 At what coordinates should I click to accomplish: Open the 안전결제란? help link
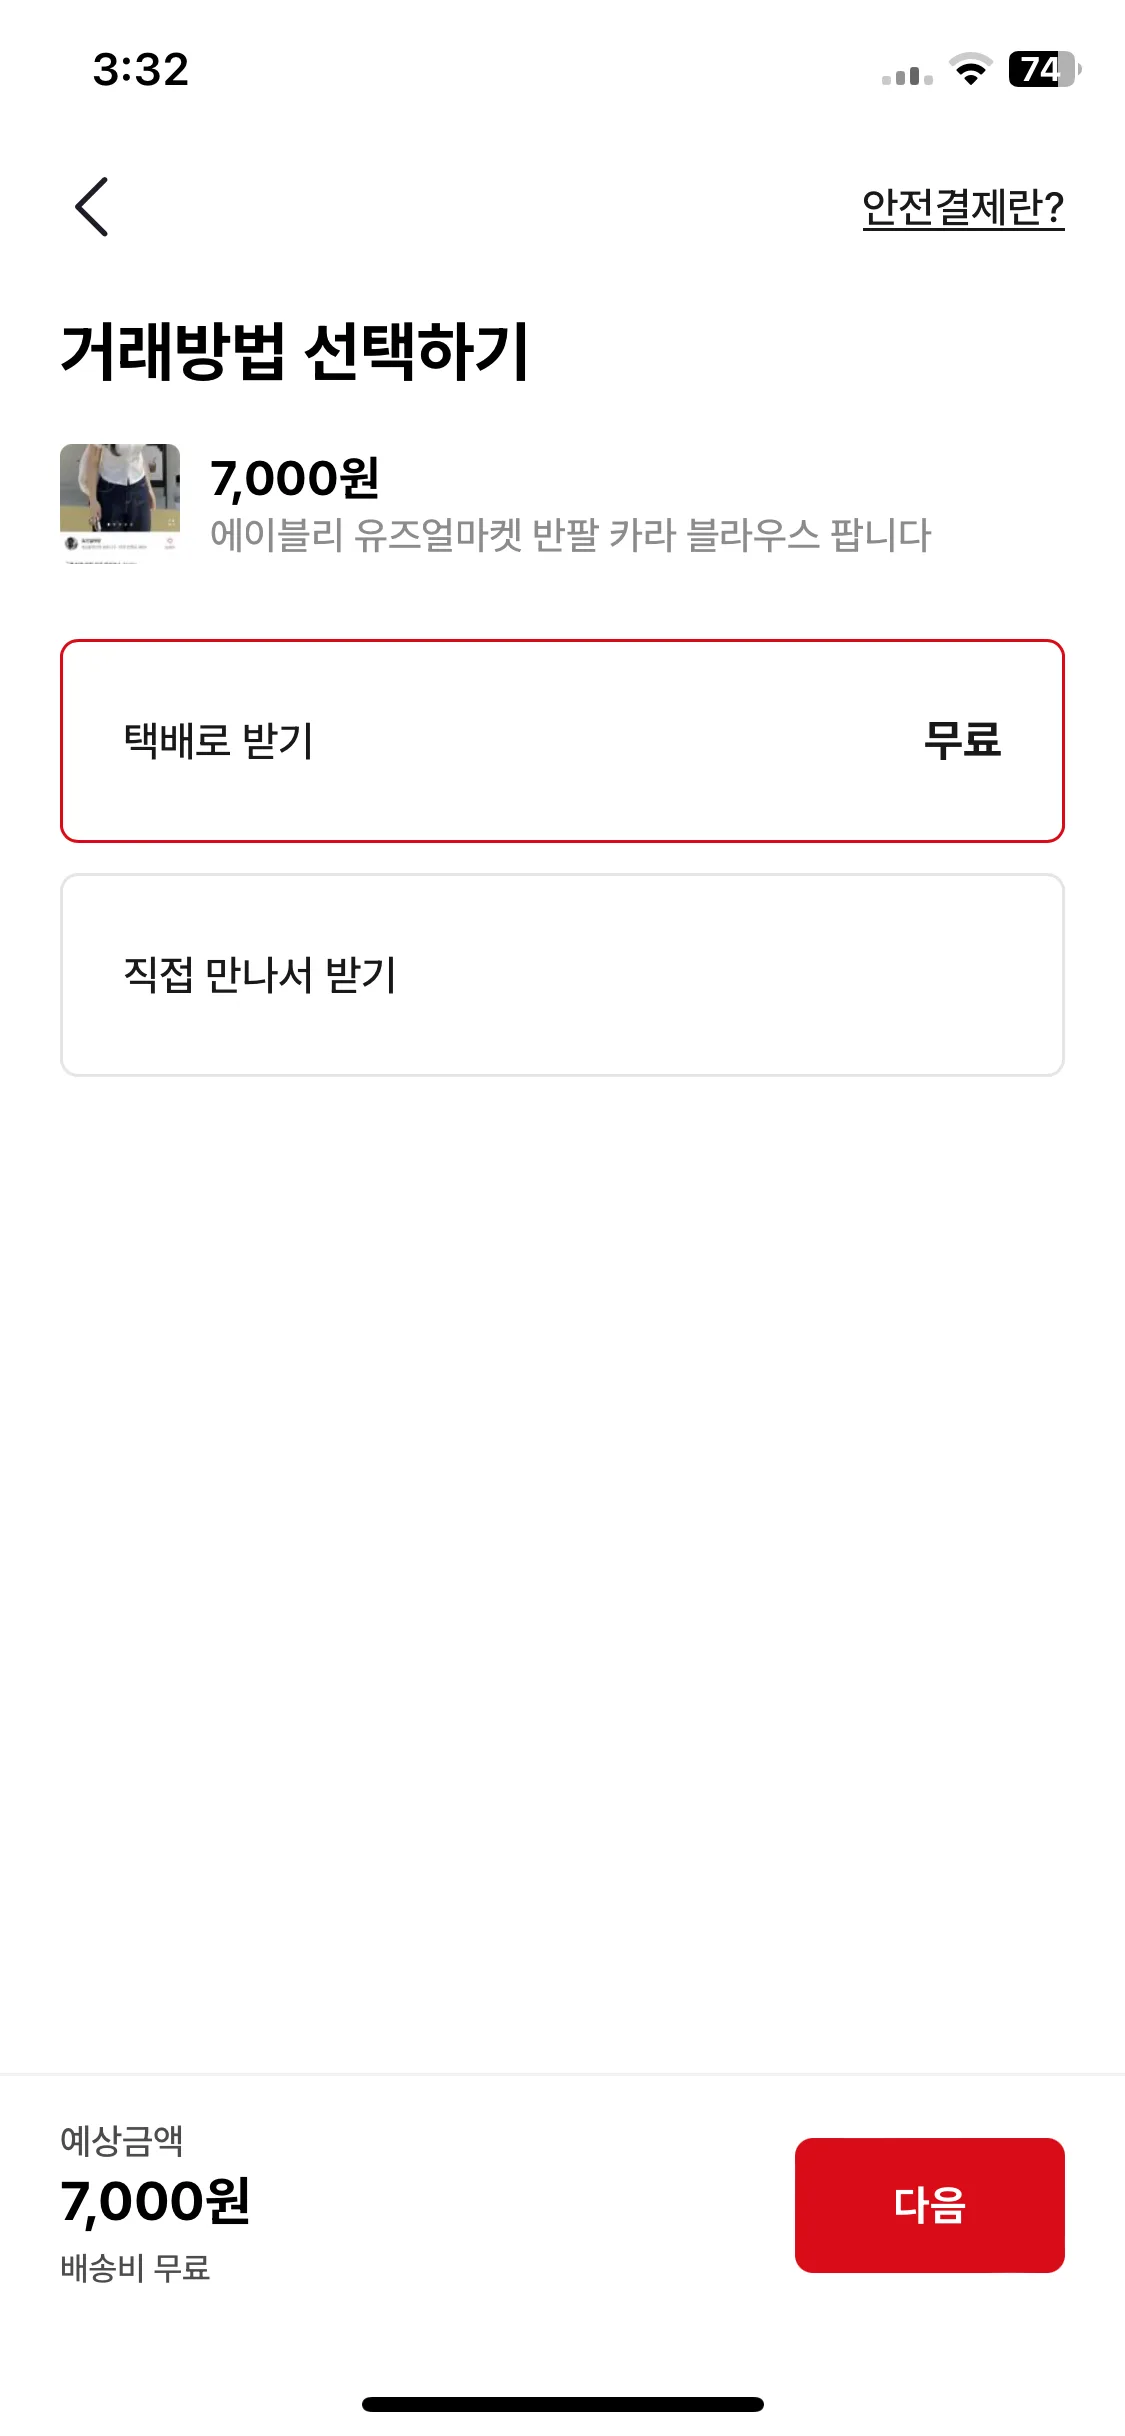click(963, 208)
